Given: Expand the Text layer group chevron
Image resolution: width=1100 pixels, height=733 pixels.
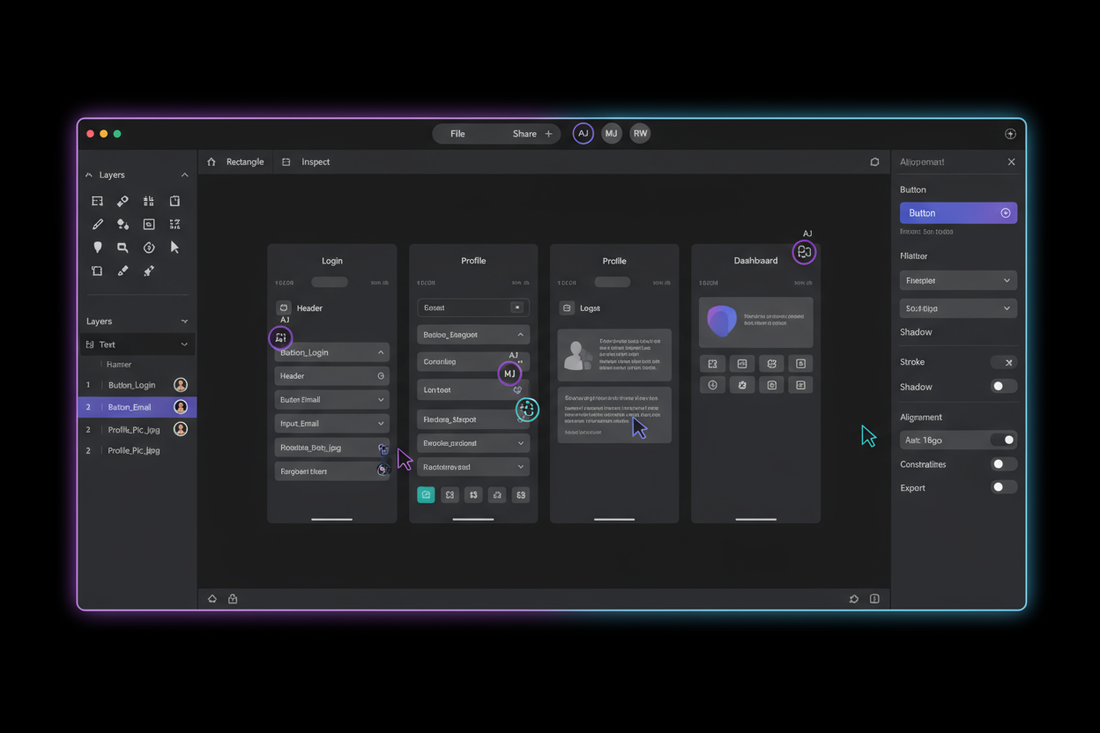Looking at the screenshot, I should (x=184, y=345).
